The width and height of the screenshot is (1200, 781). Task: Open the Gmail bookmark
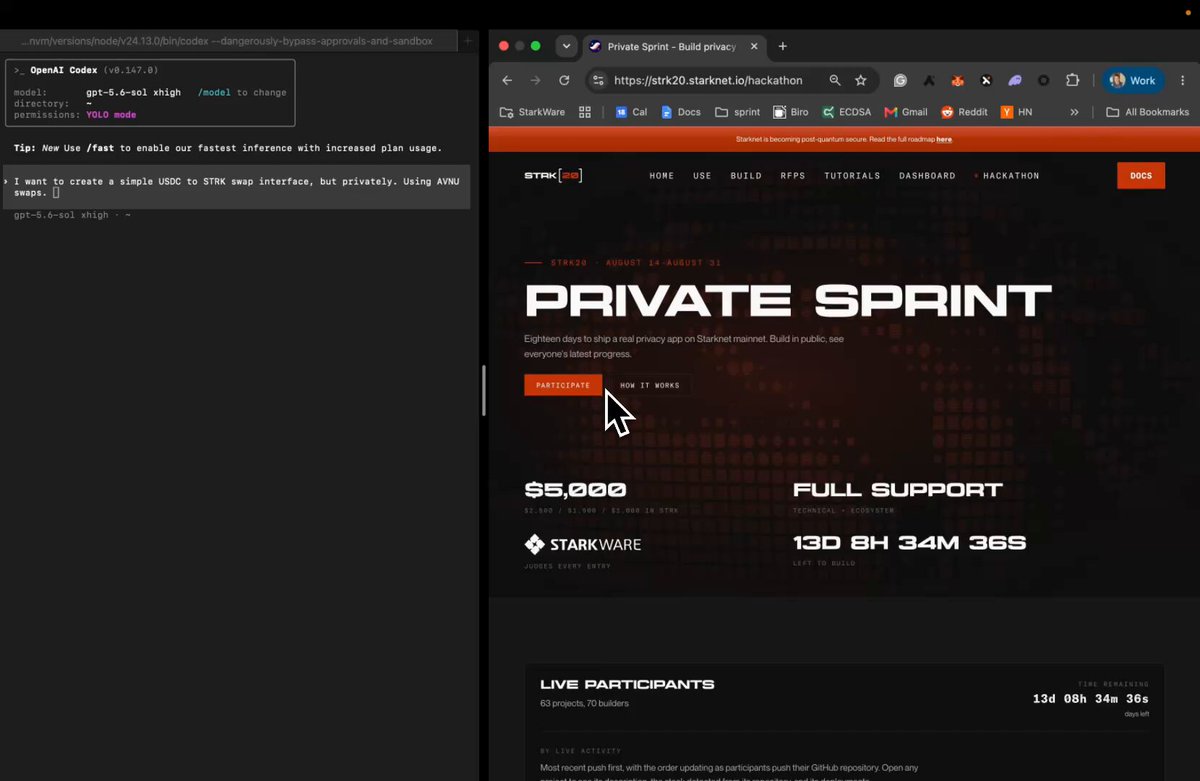(x=906, y=112)
